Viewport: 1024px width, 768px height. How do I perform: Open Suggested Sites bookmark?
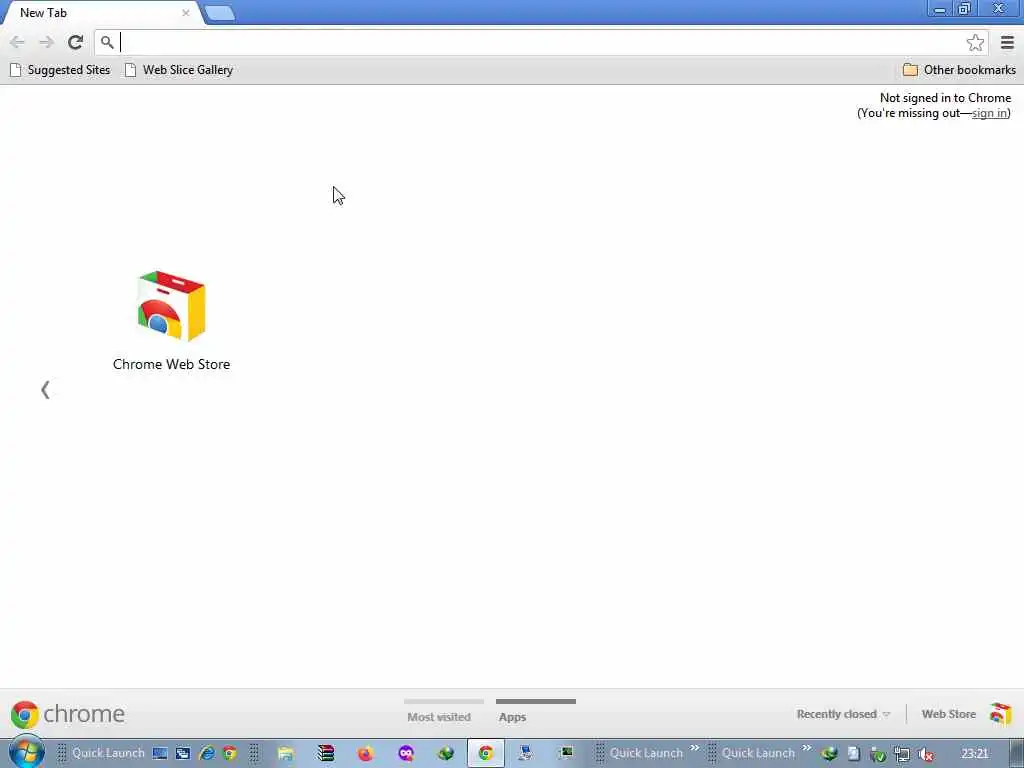(x=60, y=70)
